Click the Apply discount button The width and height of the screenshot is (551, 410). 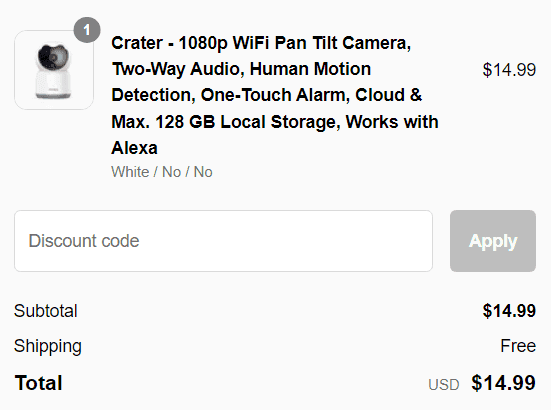tap(493, 241)
